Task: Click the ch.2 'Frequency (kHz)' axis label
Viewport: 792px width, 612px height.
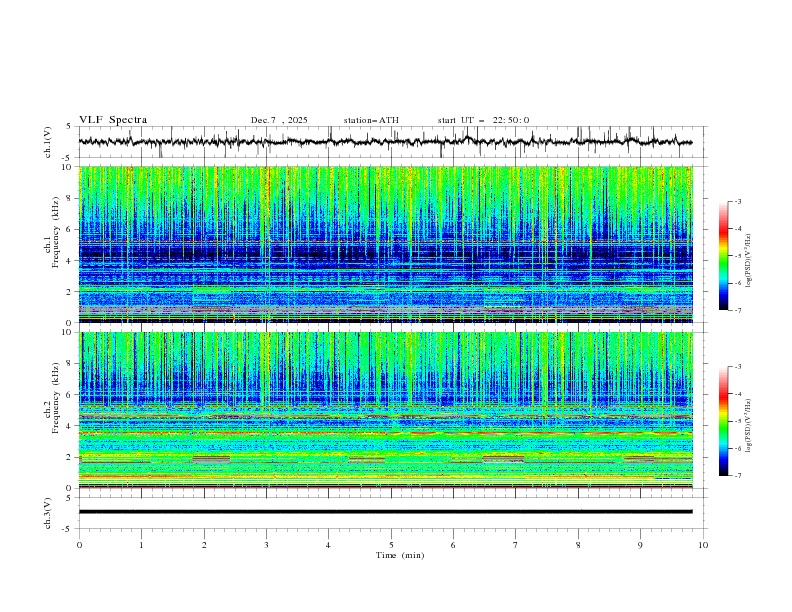Action: [56, 398]
